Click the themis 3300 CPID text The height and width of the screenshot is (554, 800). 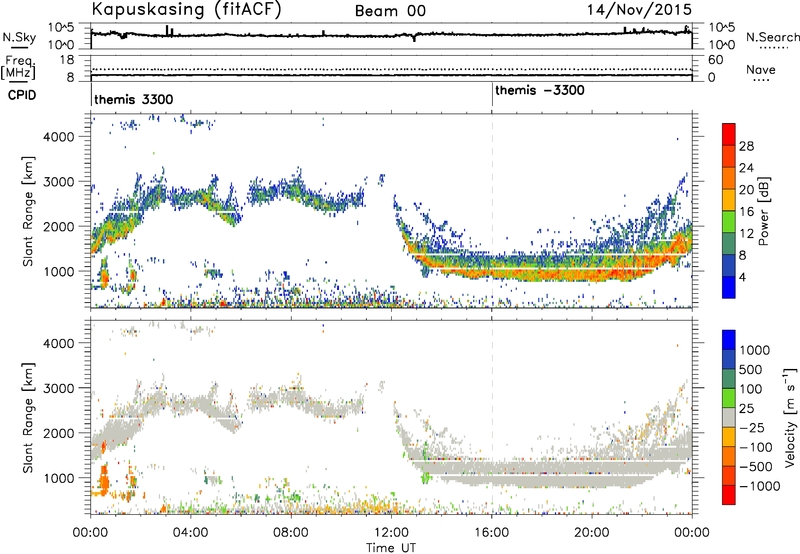coord(134,99)
